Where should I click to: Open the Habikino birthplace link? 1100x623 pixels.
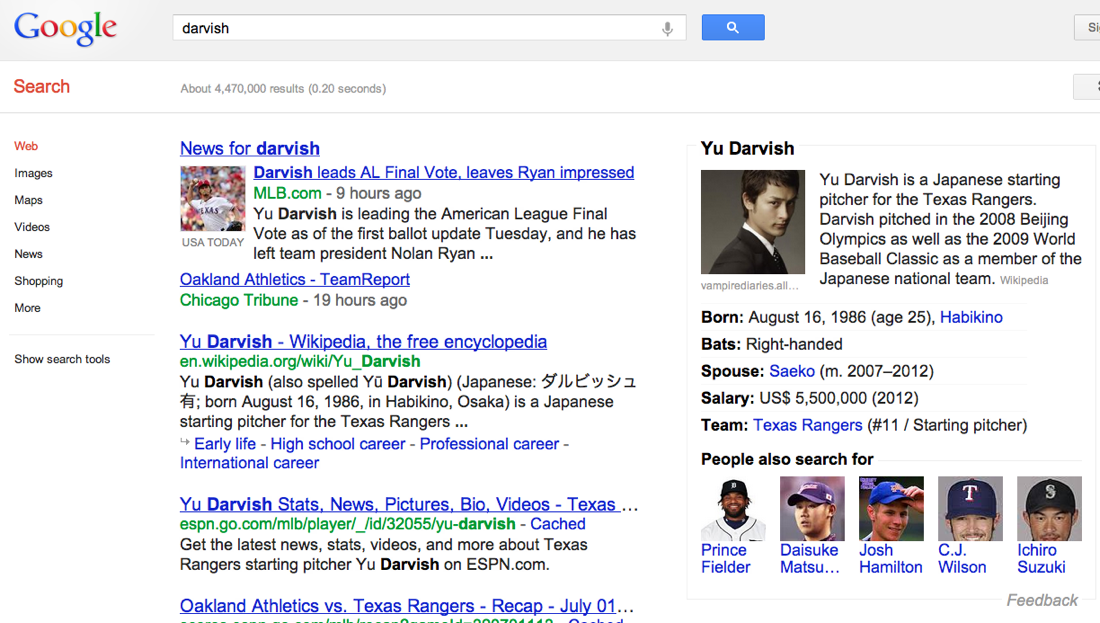(x=971, y=317)
